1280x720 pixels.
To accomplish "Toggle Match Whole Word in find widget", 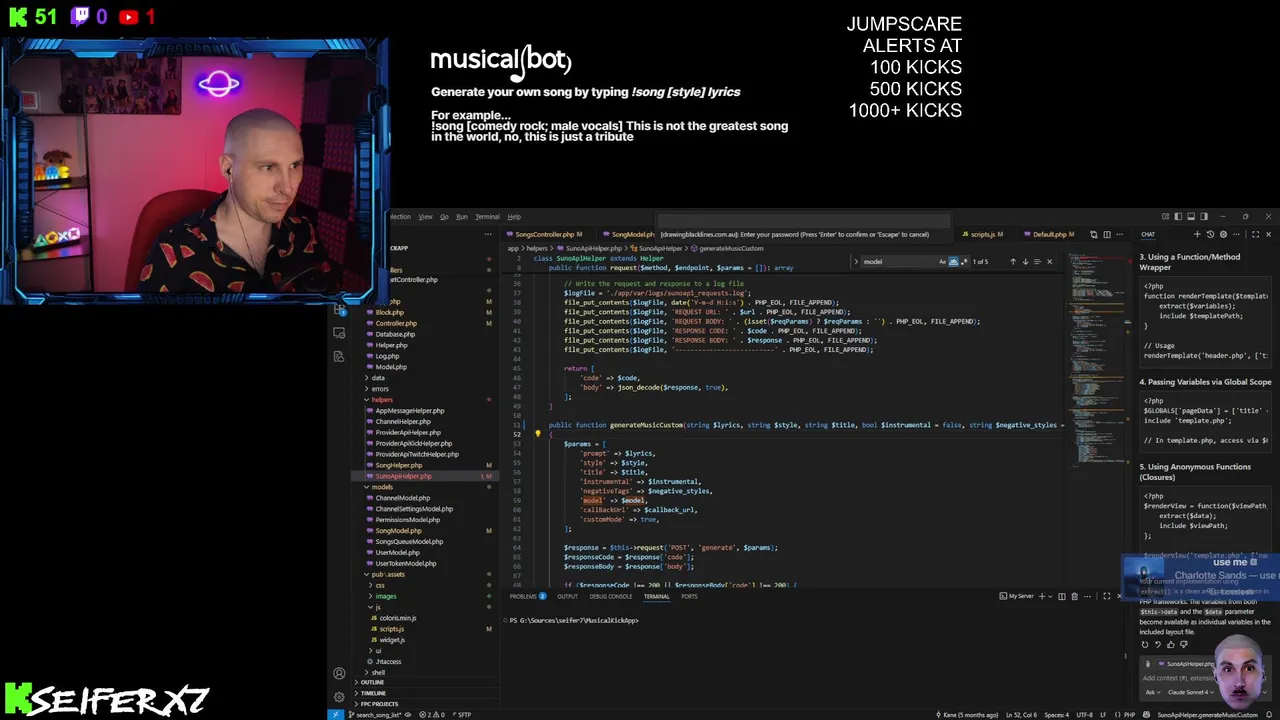I will point(953,262).
